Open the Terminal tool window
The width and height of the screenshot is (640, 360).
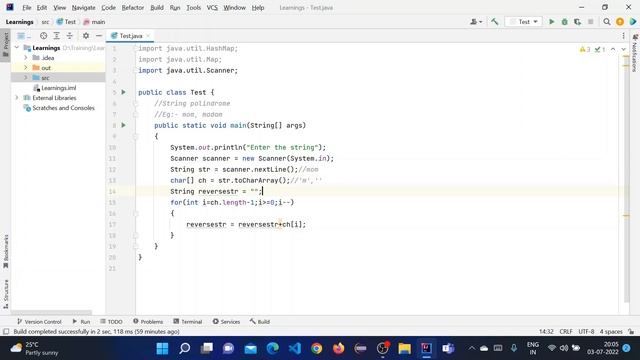tap(187, 322)
